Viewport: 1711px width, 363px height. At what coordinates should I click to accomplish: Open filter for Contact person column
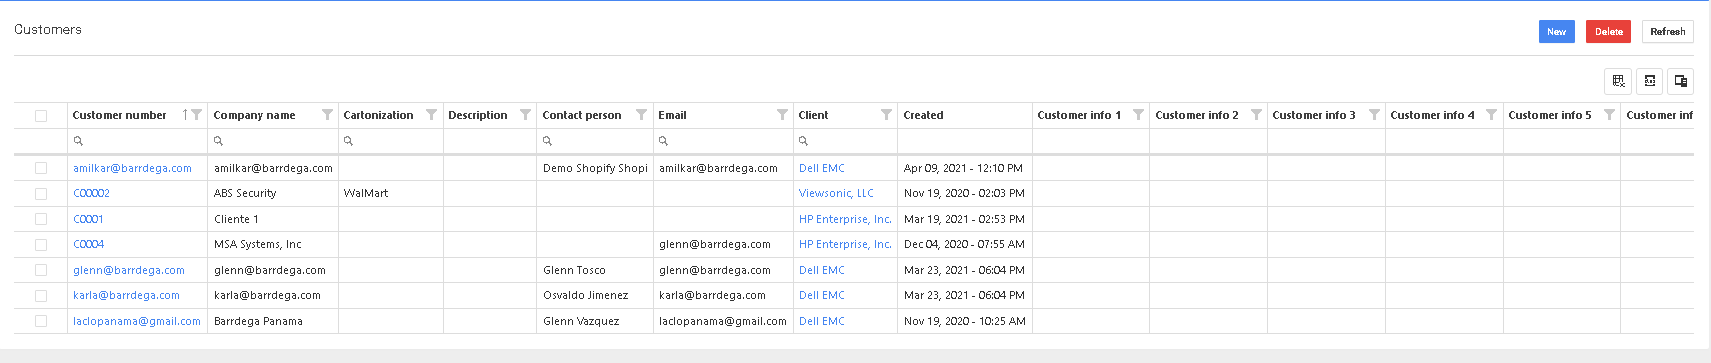[x=641, y=115]
